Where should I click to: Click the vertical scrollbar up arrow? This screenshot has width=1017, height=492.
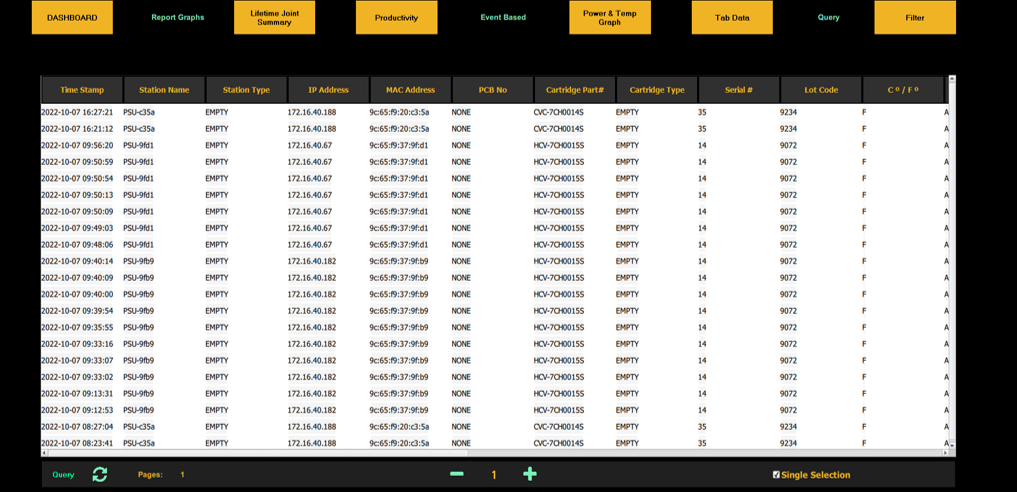click(x=951, y=79)
